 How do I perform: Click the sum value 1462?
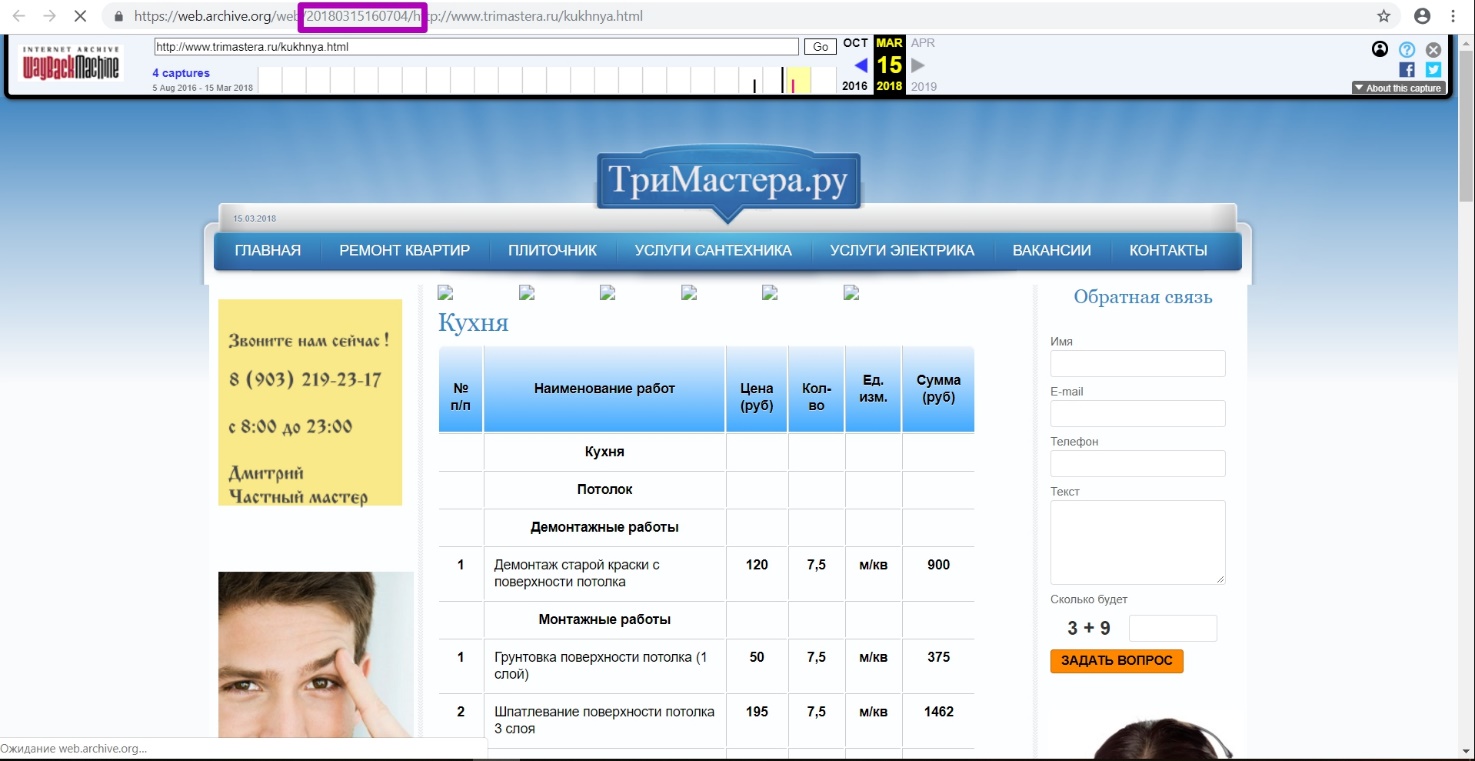[x=938, y=712]
